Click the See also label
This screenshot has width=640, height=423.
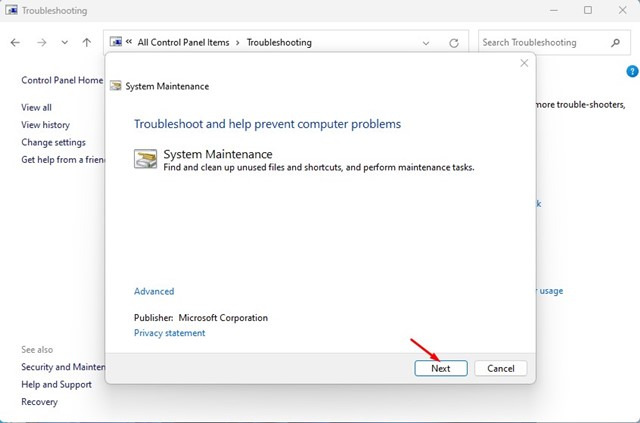[x=37, y=350]
